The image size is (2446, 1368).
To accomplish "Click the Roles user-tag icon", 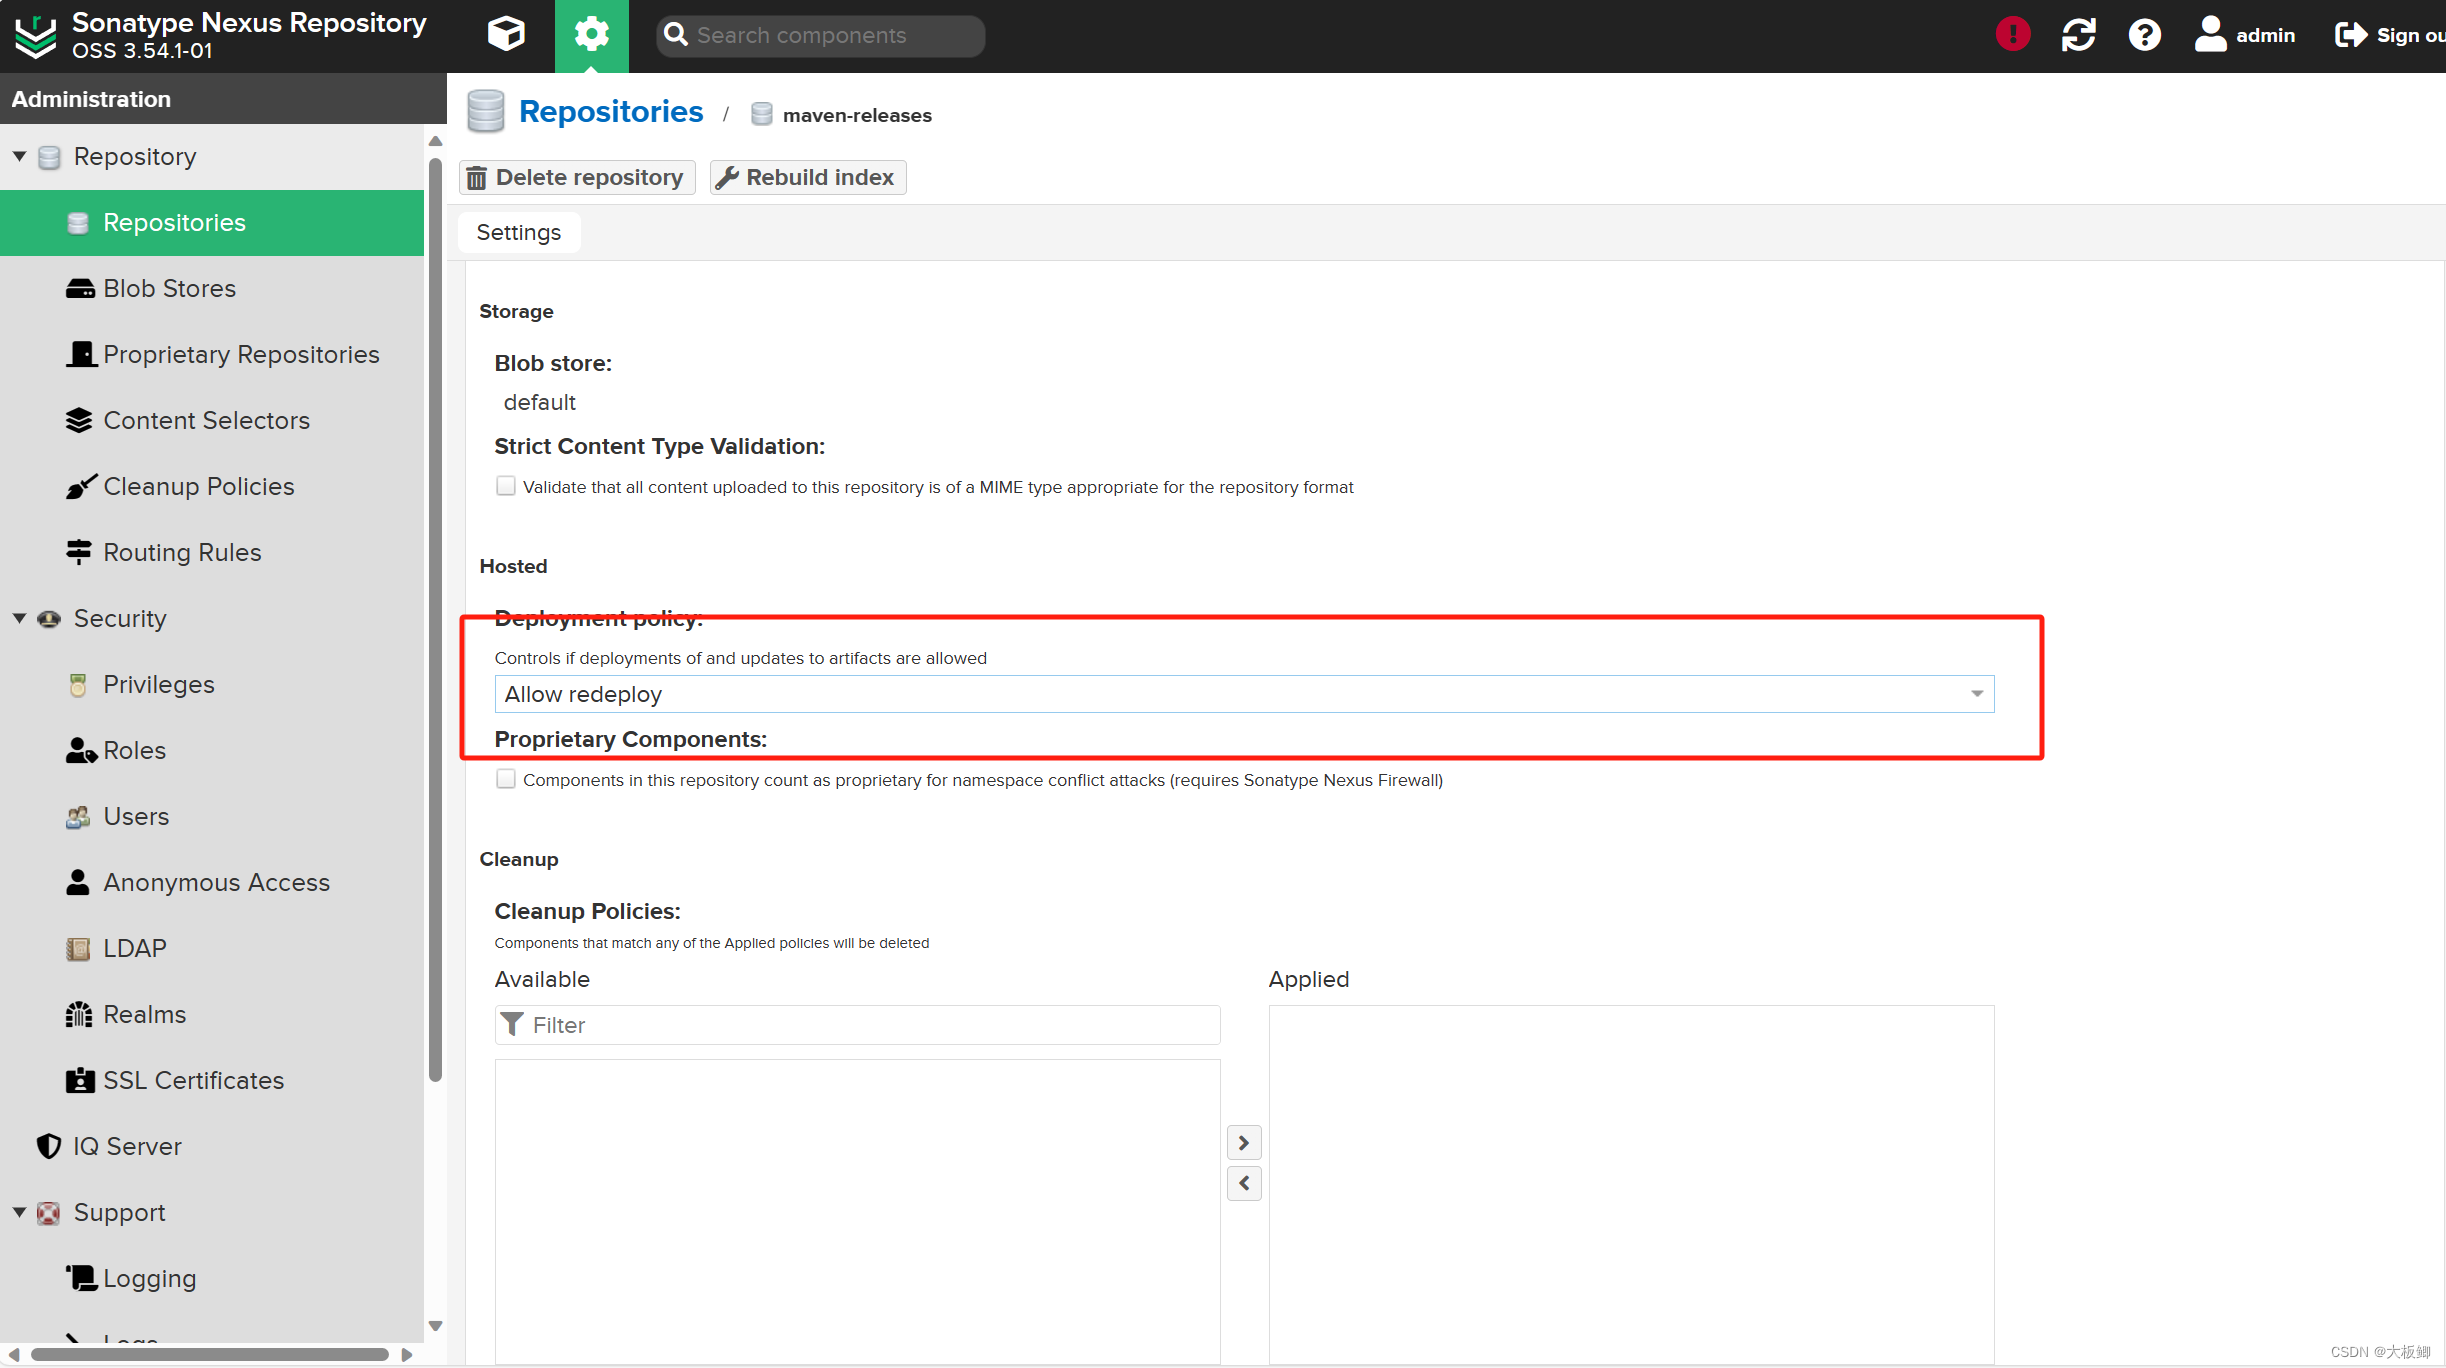I will coord(81,751).
